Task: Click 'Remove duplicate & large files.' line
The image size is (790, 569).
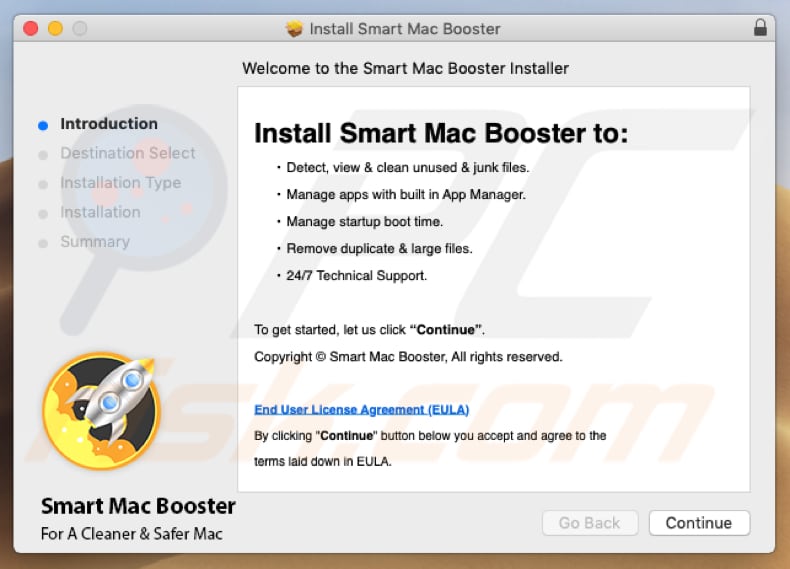Action: coord(379,248)
